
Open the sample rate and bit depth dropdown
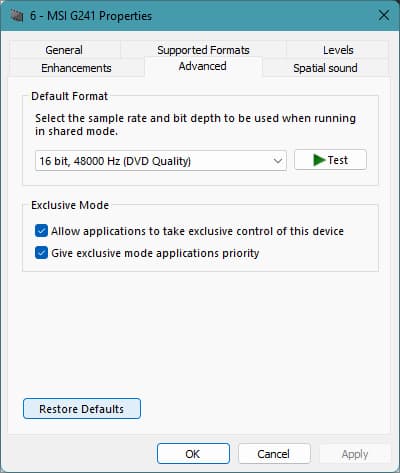[x=161, y=161]
